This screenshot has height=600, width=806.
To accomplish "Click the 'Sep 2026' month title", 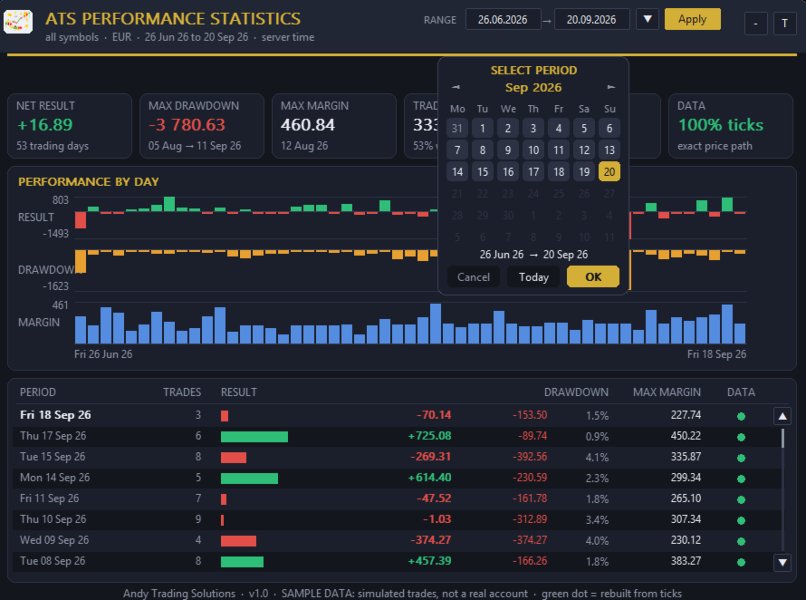I will click(x=533, y=87).
